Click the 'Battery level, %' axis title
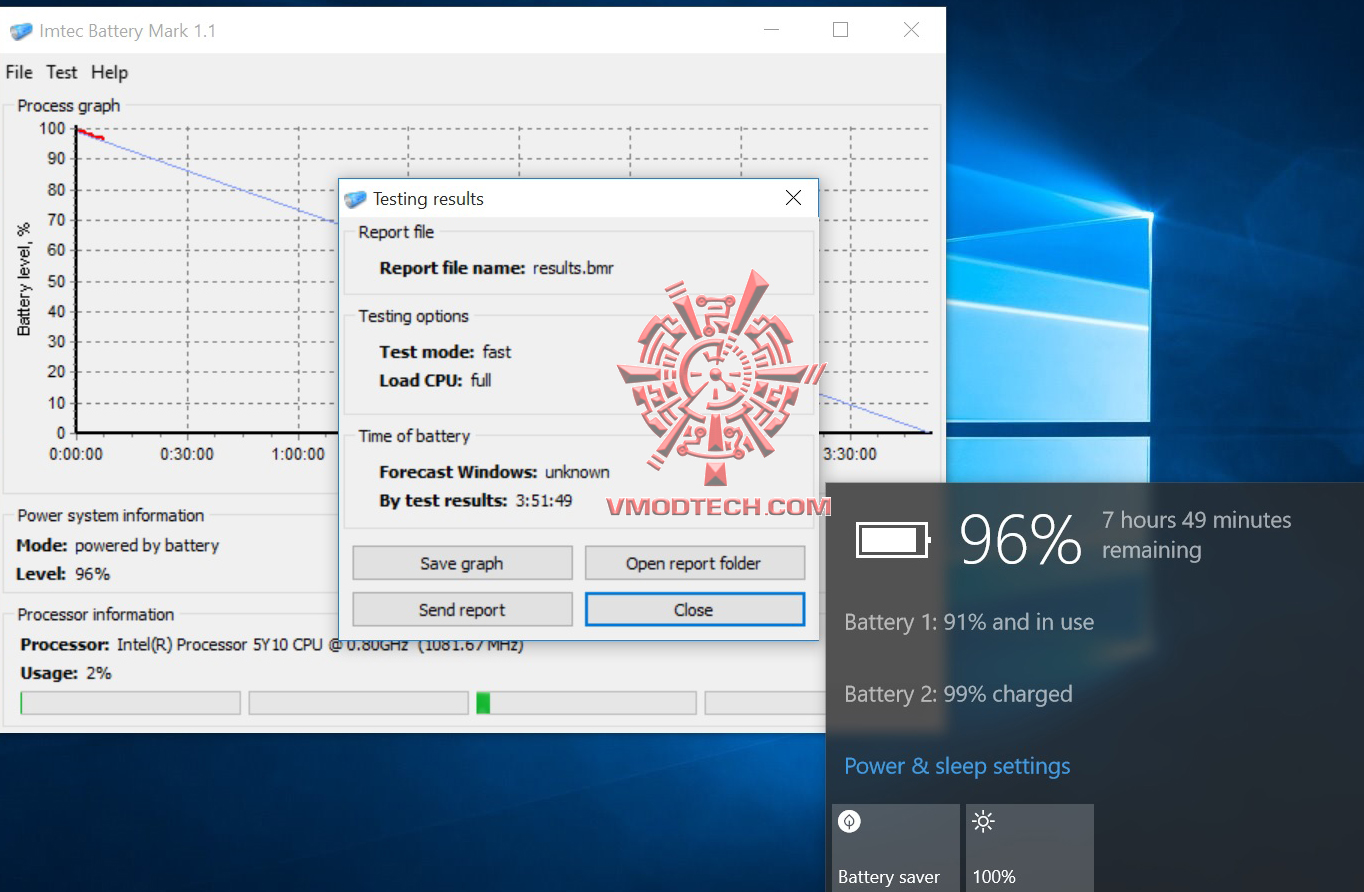This screenshot has height=892, width=1364. point(24,279)
